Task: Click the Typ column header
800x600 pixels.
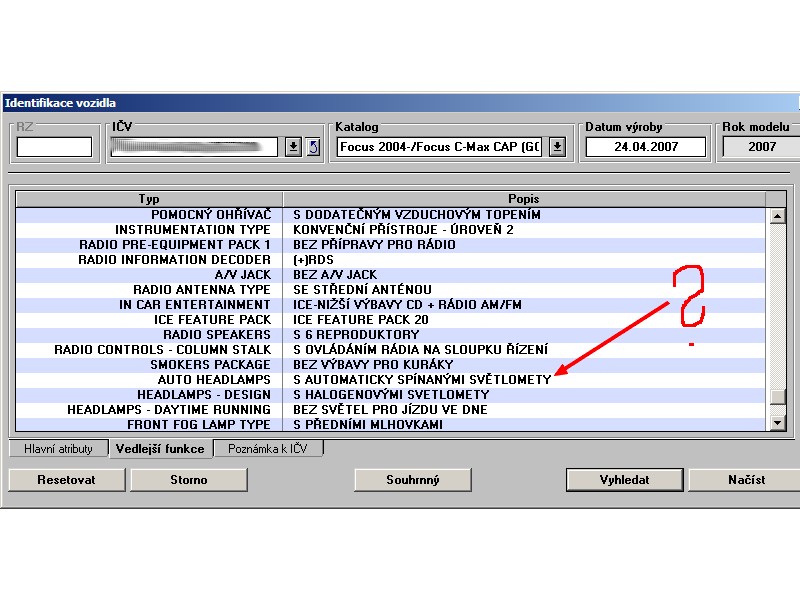Action: tap(149, 199)
